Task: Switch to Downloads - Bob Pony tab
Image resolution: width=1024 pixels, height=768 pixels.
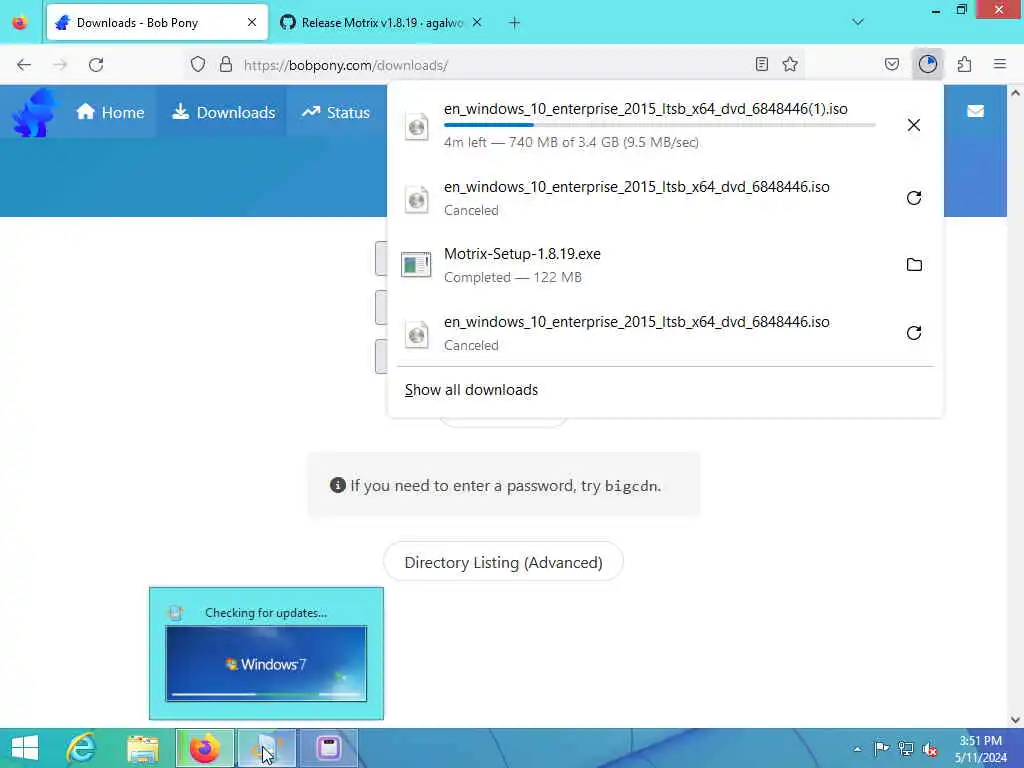Action: coord(157,23)
